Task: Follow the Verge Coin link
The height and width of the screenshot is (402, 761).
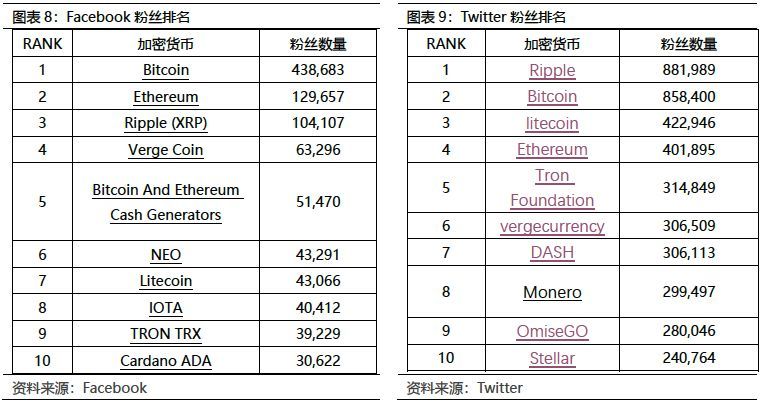Action: click(x=165, y=150)
